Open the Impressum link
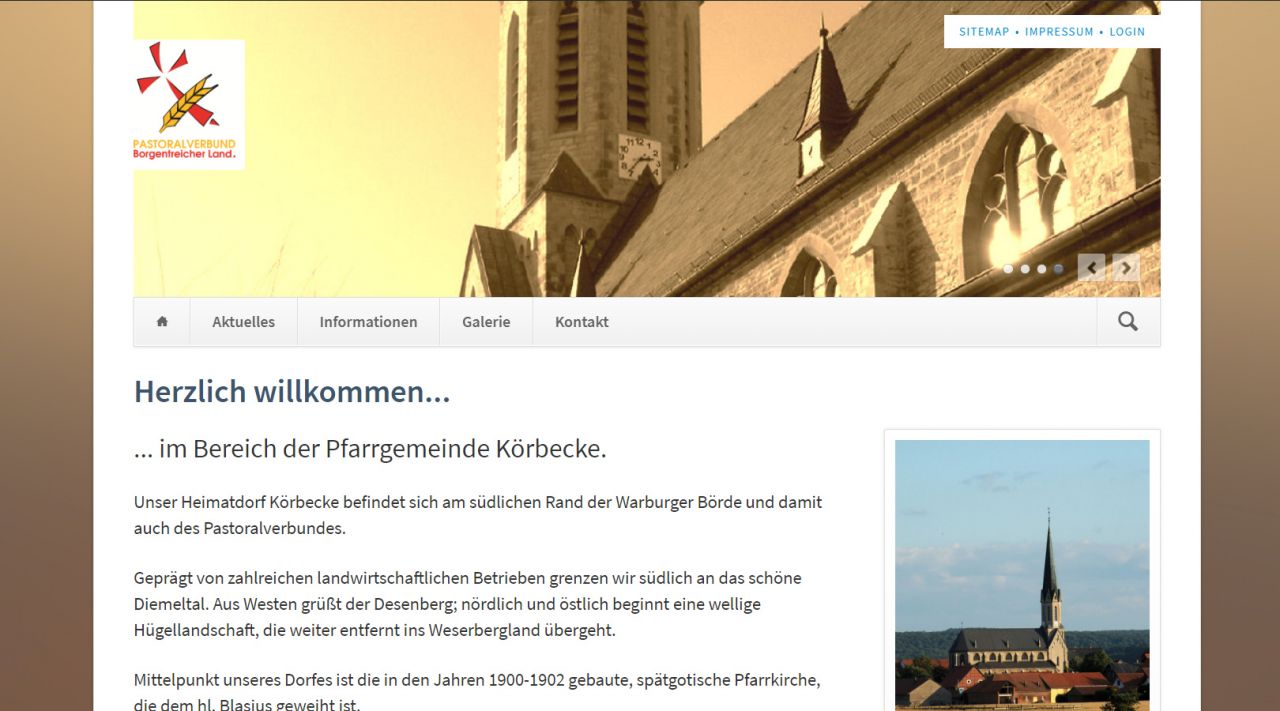The image size is (1280, 711). coord(1059,32)
